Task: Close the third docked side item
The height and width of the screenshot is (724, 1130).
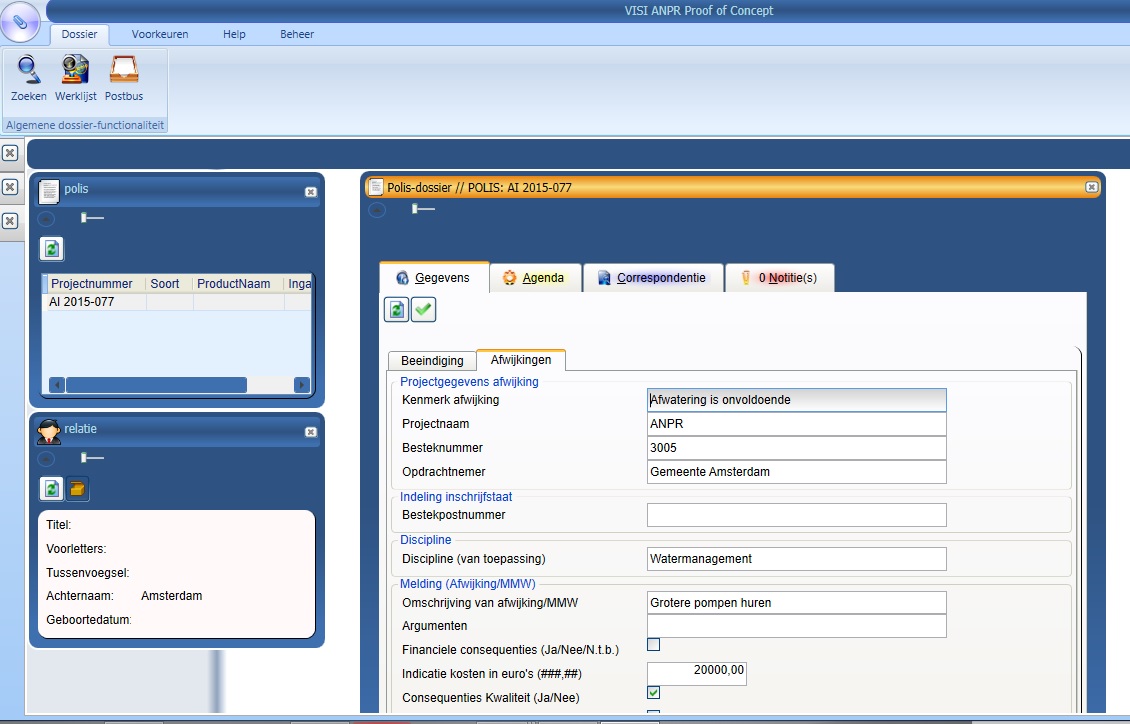Action: tap(10, 220)
